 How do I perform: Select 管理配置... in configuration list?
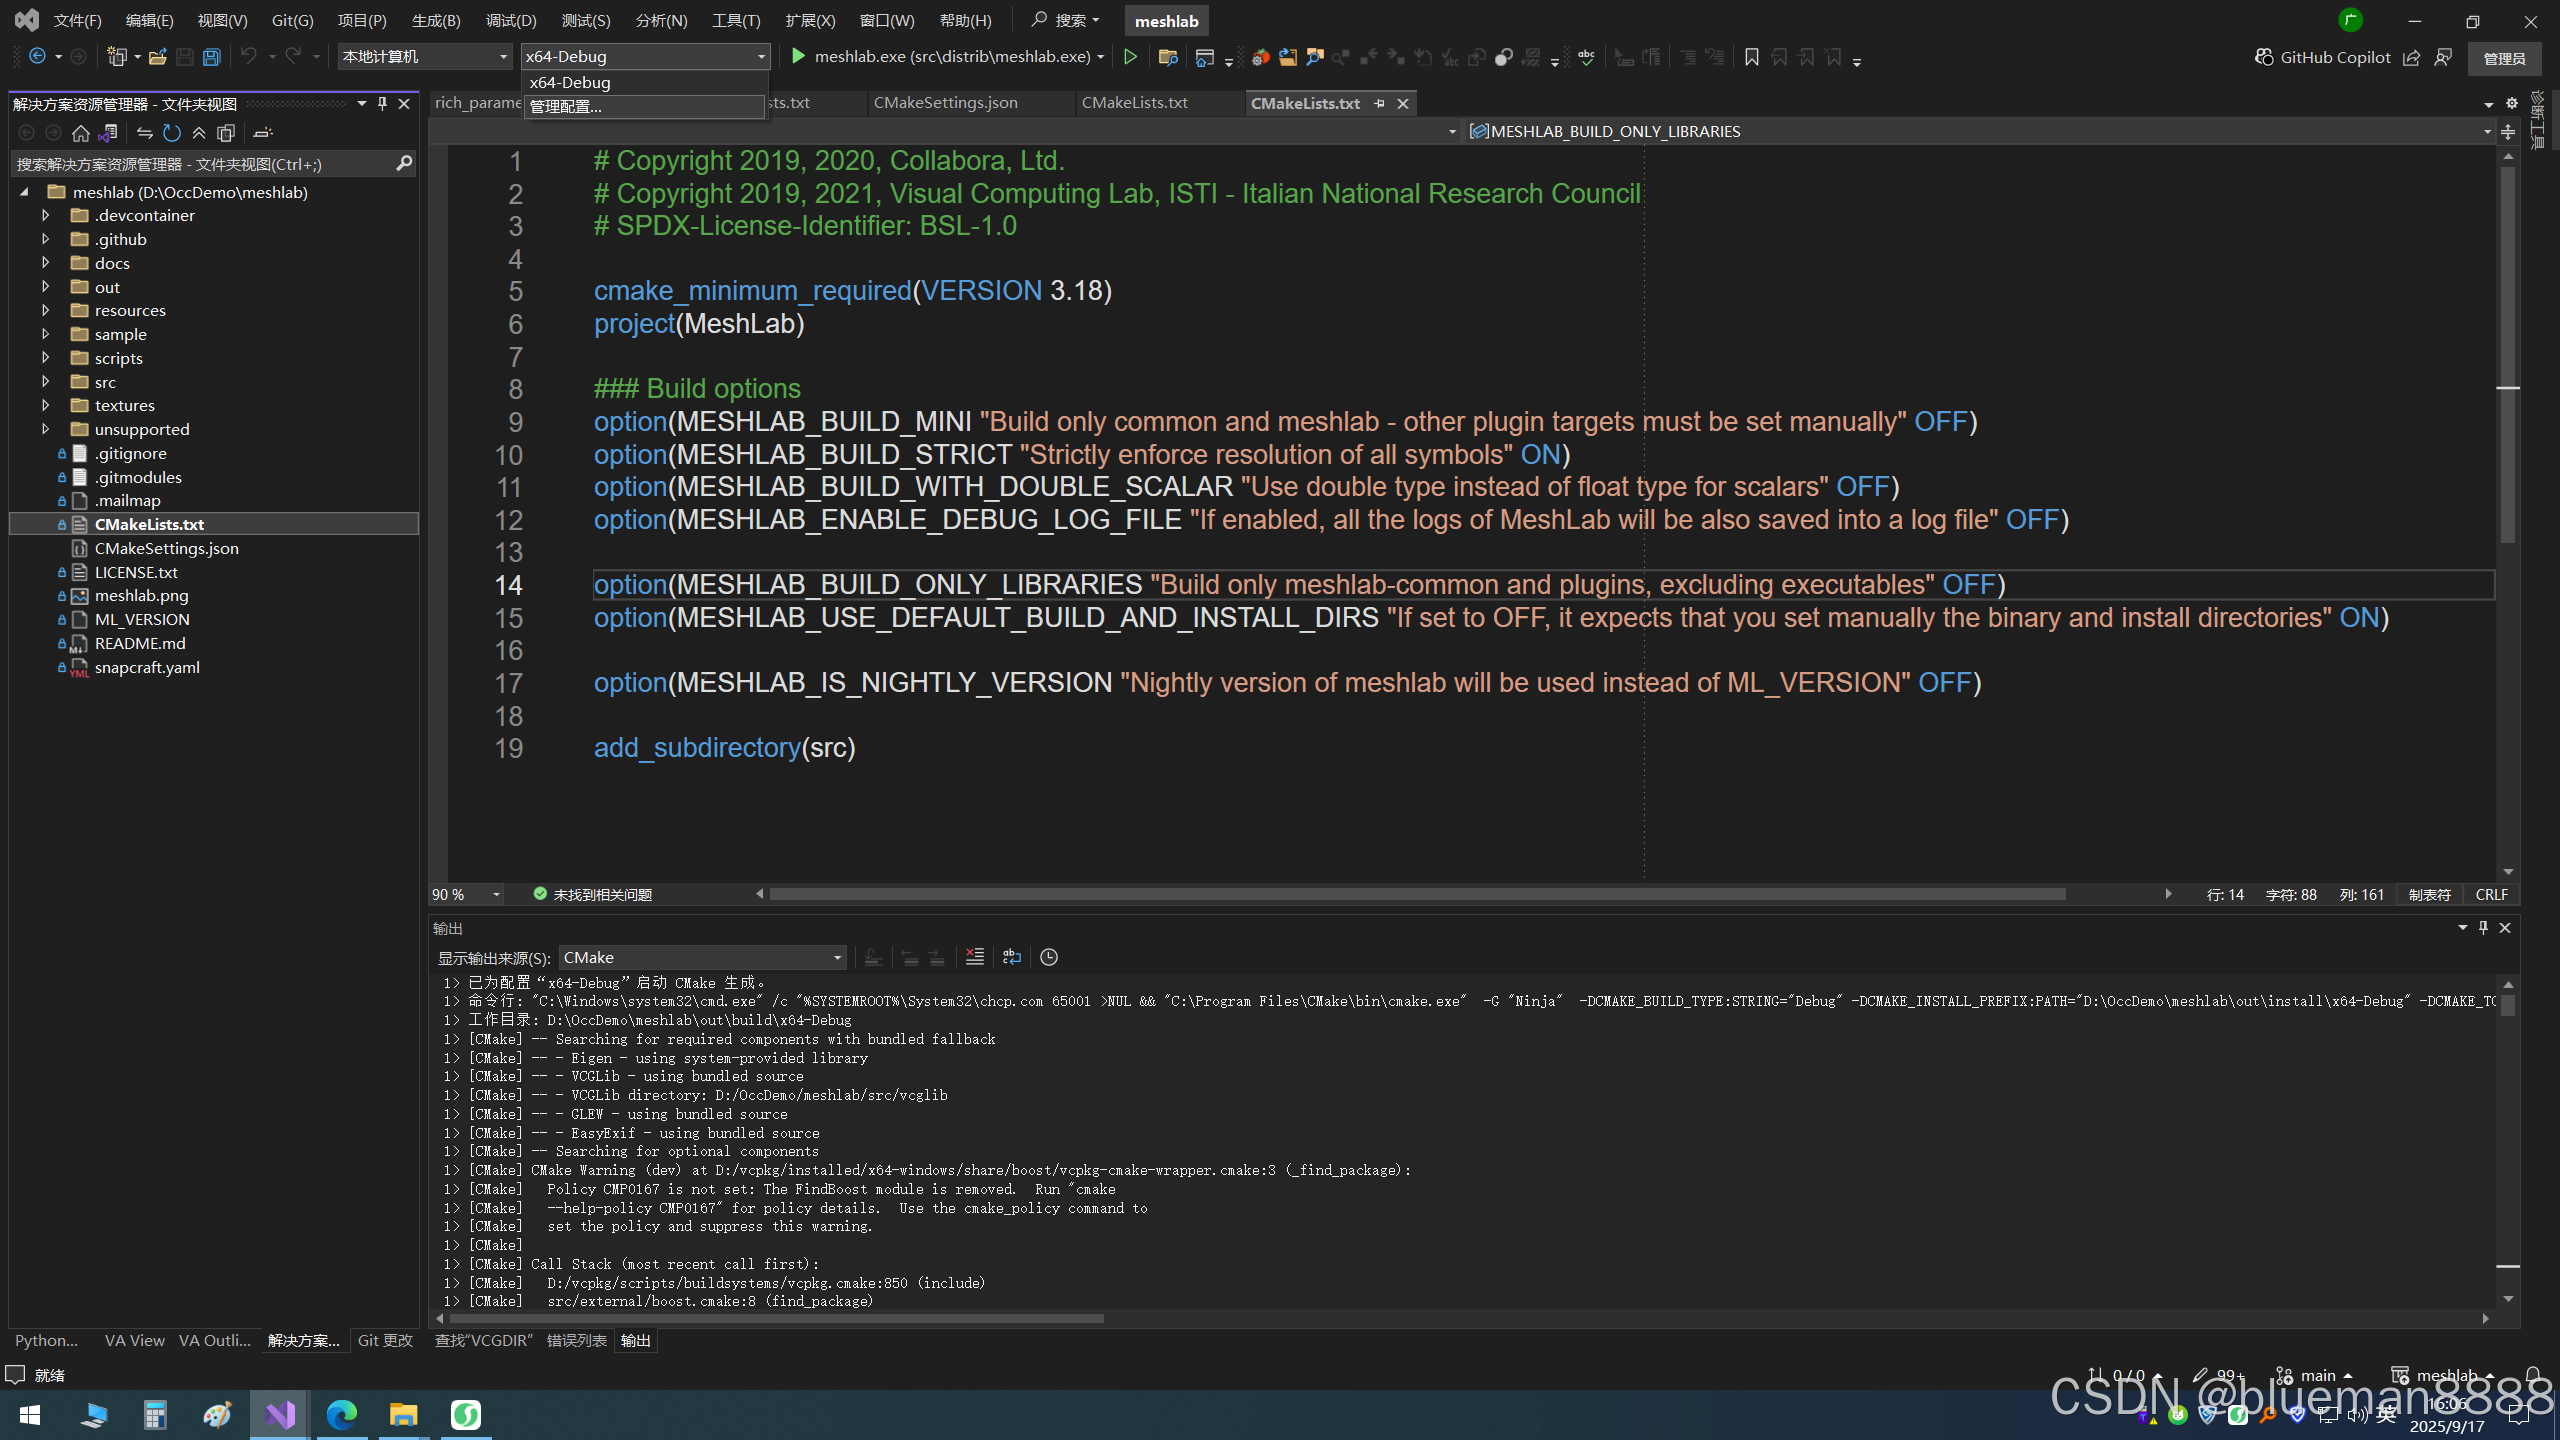pos(644,106)
